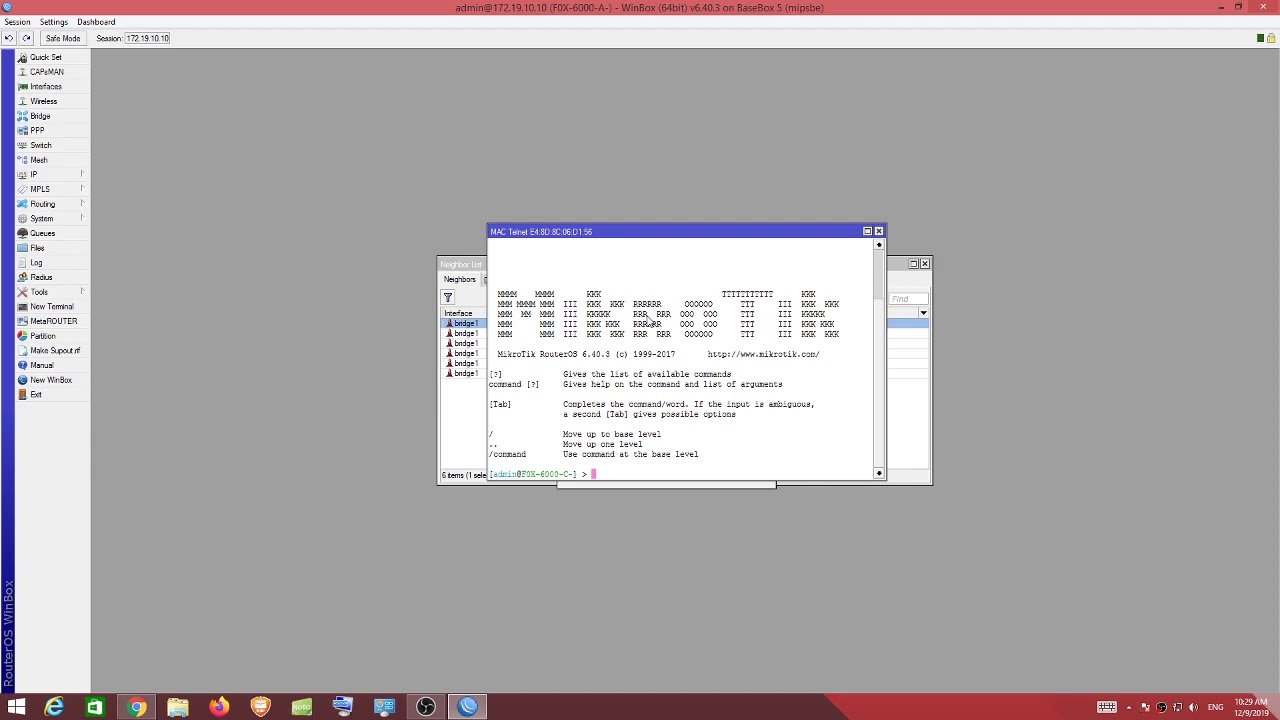Open the Partition menu entry

coord(42,336)
